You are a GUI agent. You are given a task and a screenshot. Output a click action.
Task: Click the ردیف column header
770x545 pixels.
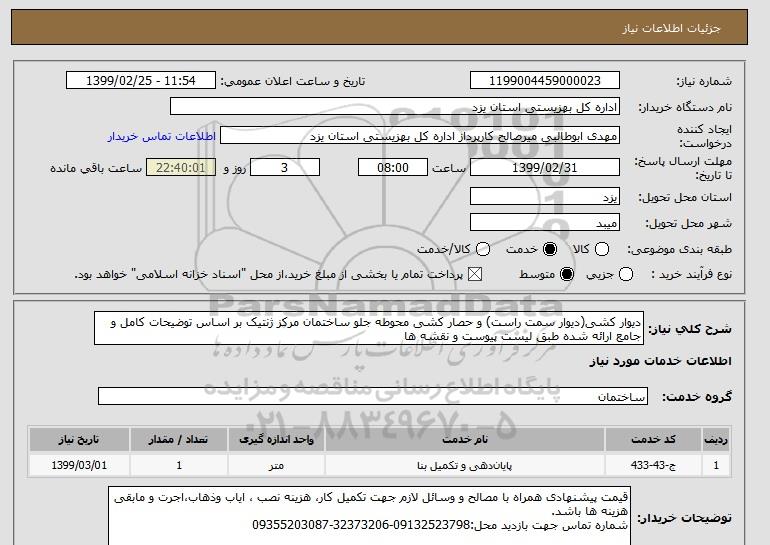716,439
